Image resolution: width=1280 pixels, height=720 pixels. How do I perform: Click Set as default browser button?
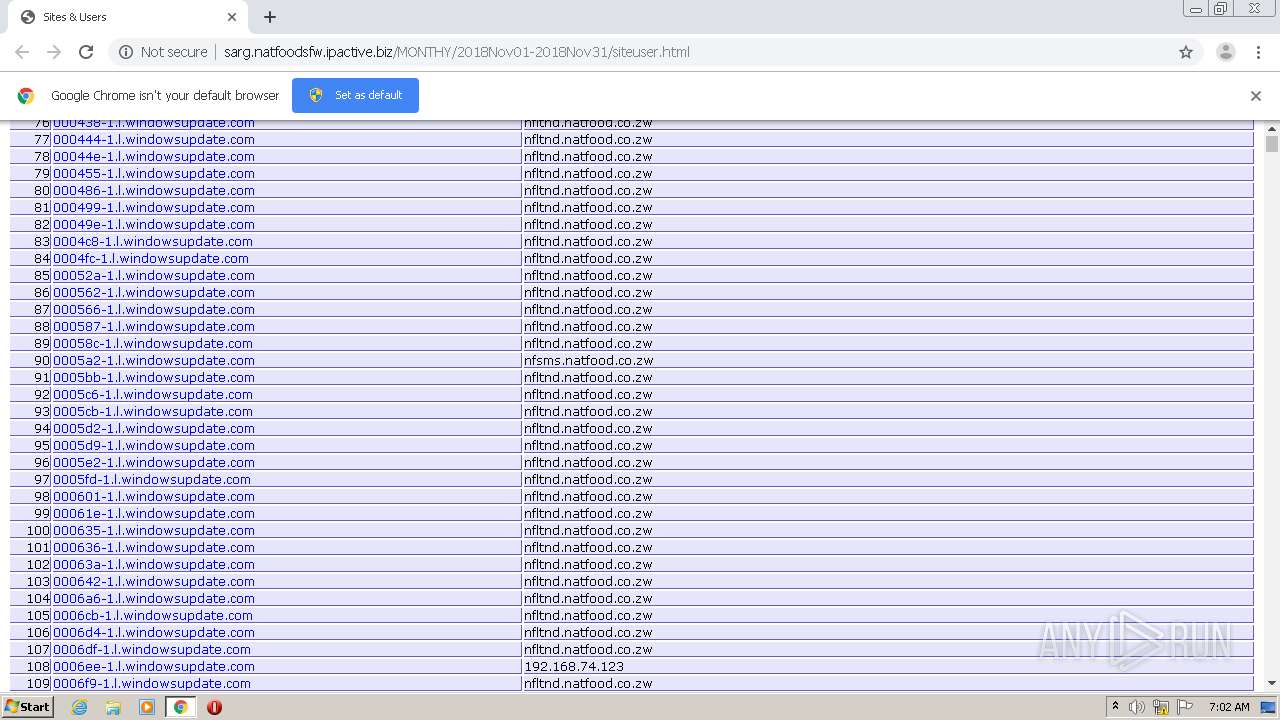click(x=355, y=95)
